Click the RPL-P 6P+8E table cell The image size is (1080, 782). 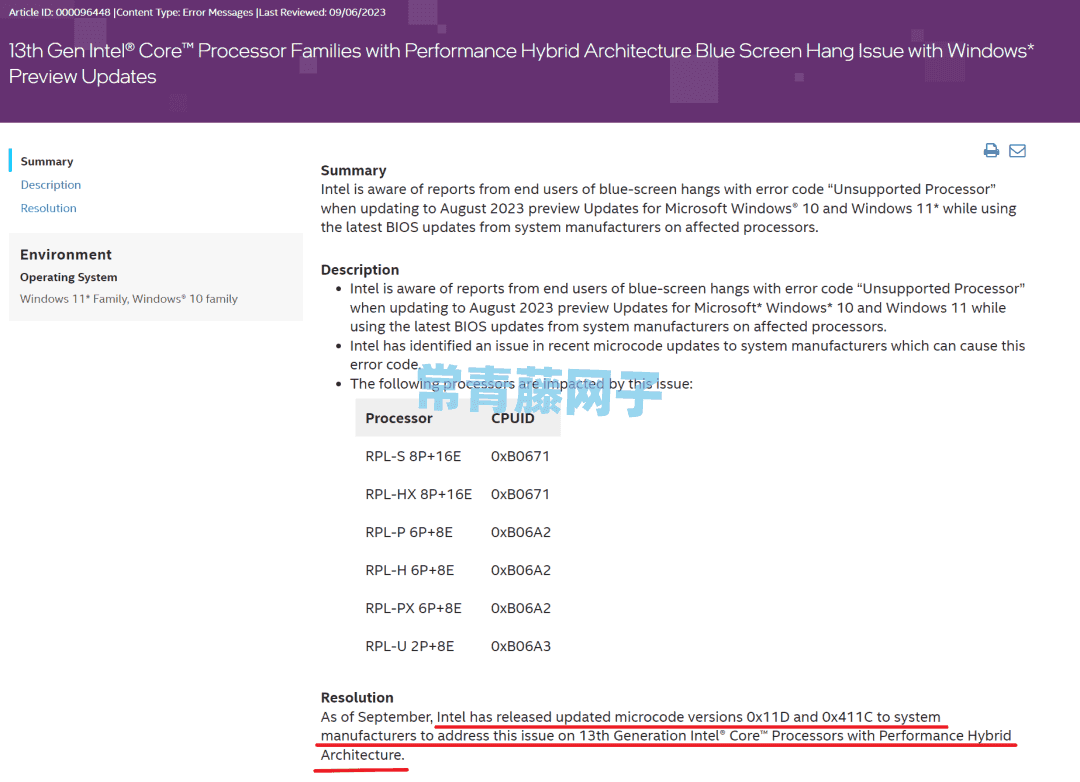click(409, 532)
